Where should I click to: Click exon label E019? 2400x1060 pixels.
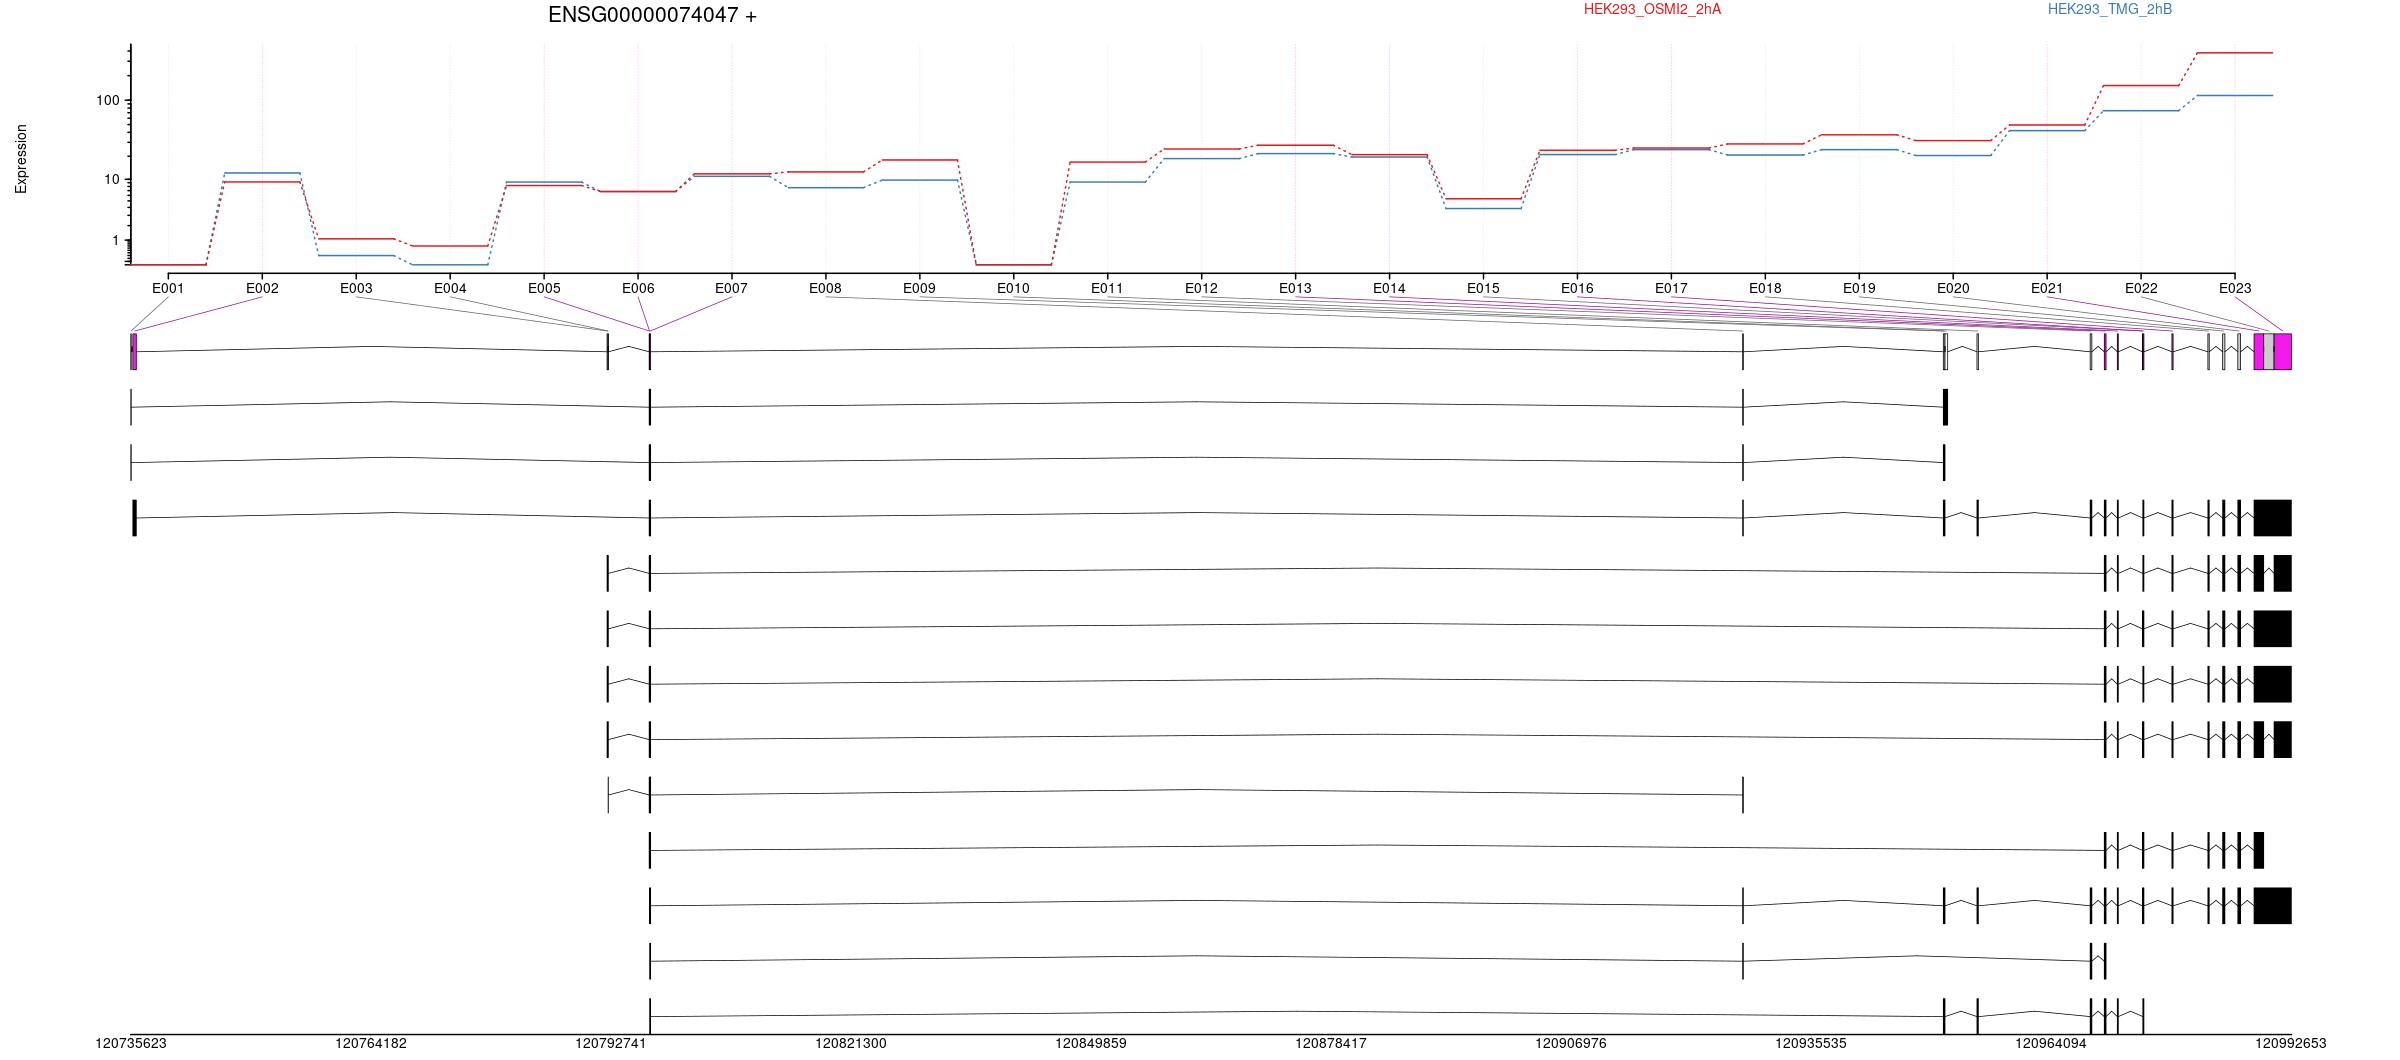click(x=1859, y=288)
